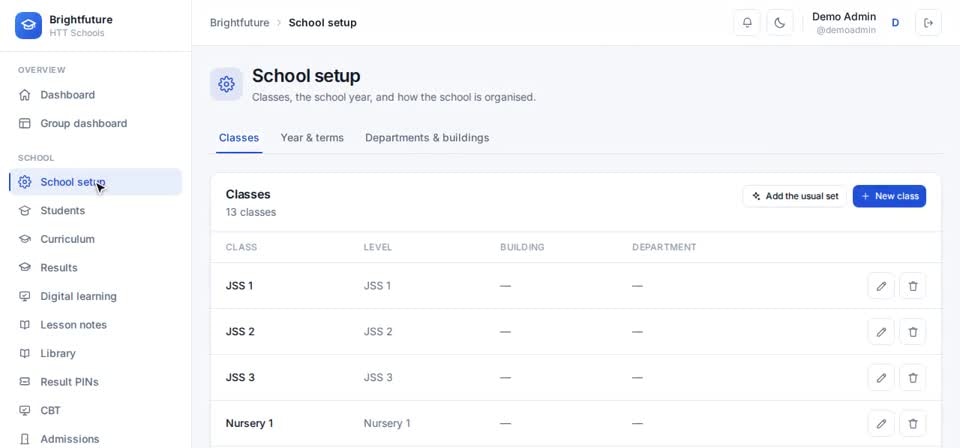Click School setup breadcrumb text
The width and height of the screenshot is (960, 448).
pos(323,23)
